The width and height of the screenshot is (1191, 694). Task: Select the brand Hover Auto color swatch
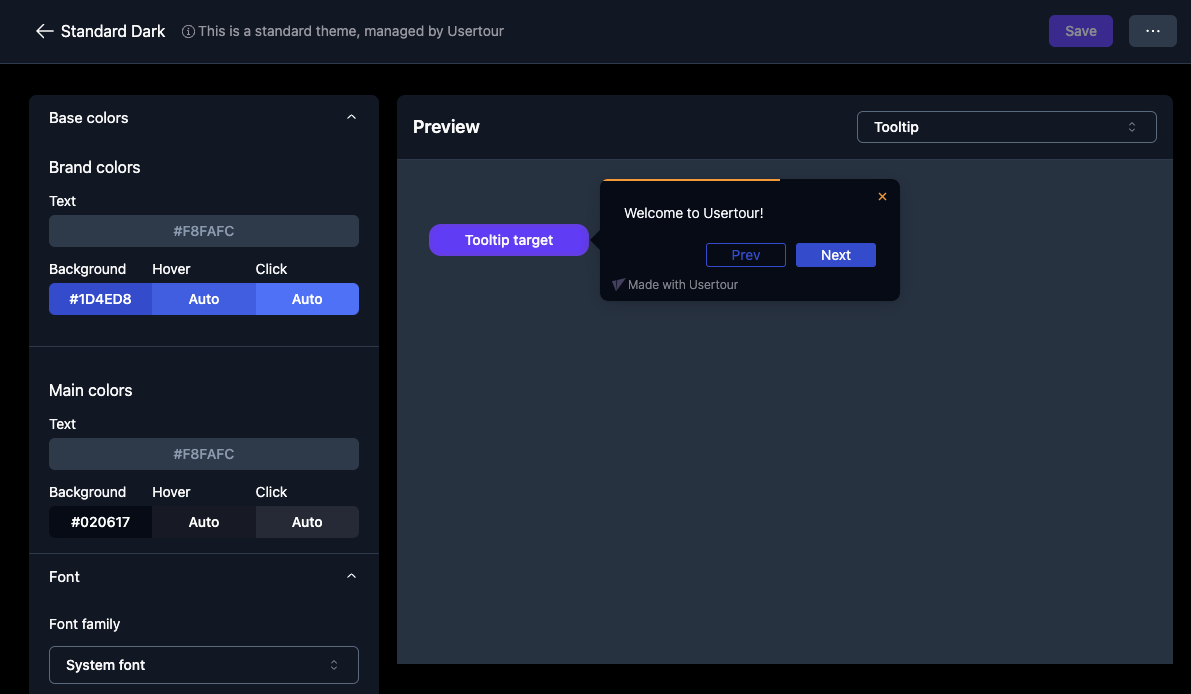click(204, 299)
